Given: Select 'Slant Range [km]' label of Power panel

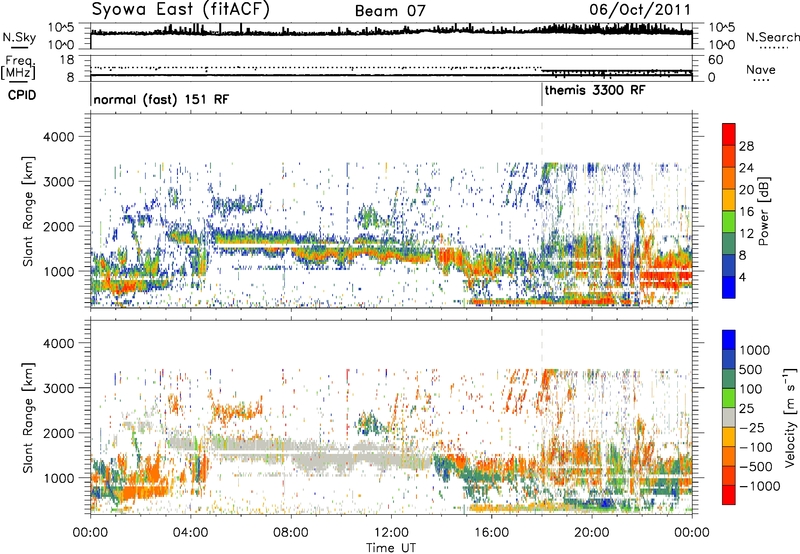Looking at the screenshot, I should point(28,212).
